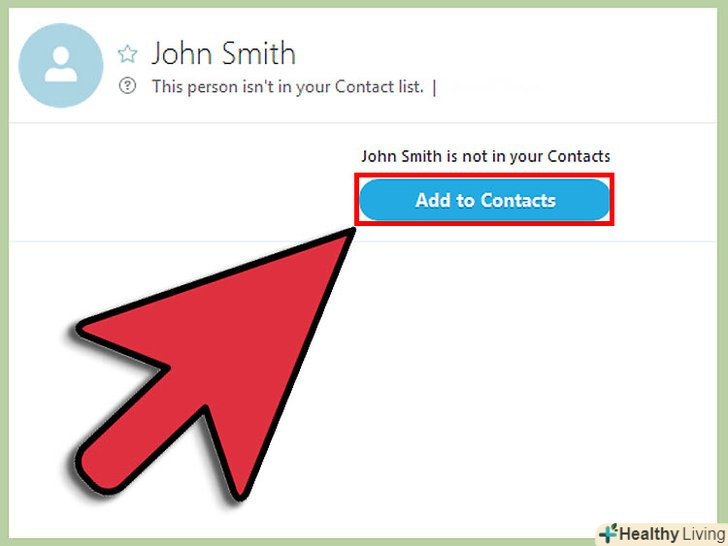This screenshot has height=546, width=728.
Task: Click 'John Smith is not in your Contacts' message
Action: click(x=486, y=156)
